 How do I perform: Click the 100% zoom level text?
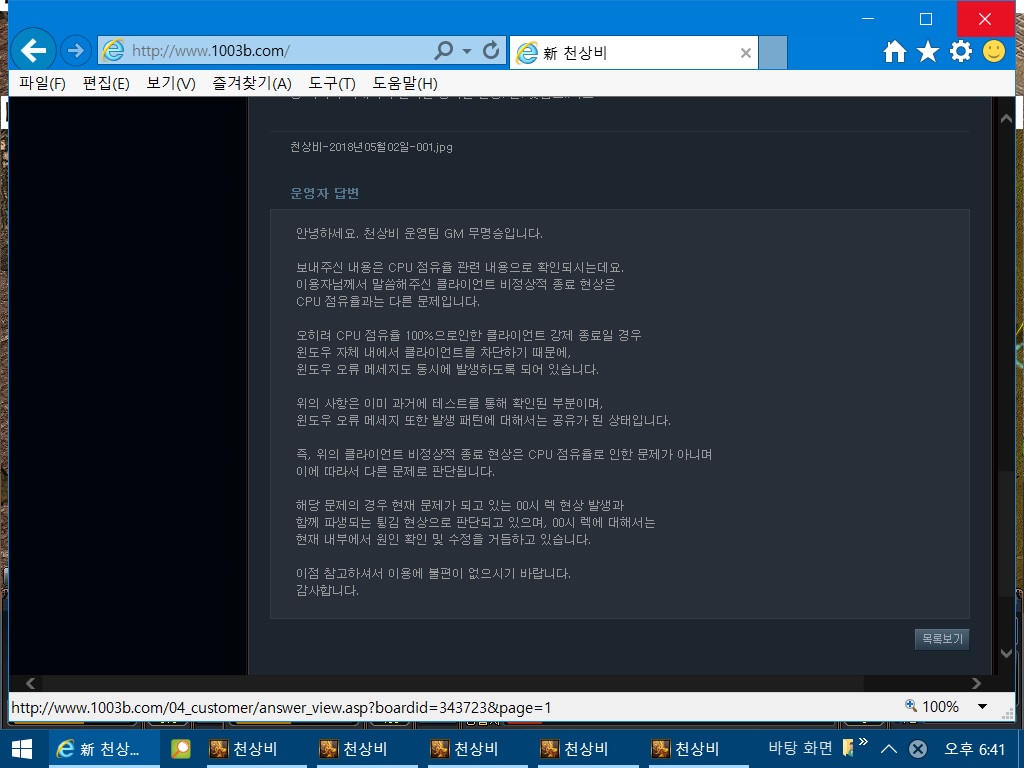(x=940, y=706)
